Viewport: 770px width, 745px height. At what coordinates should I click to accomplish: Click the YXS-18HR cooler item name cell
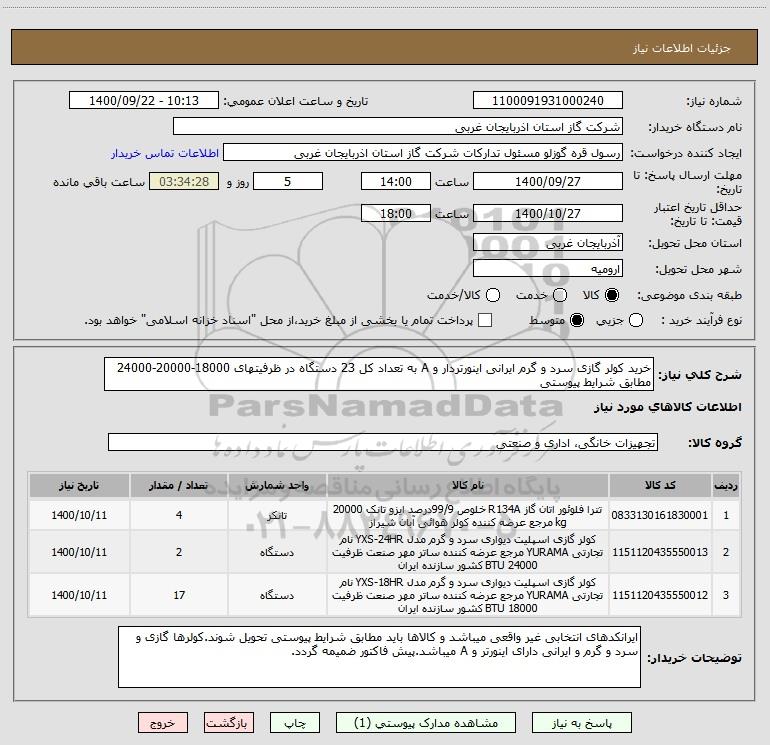pos(468,595)
